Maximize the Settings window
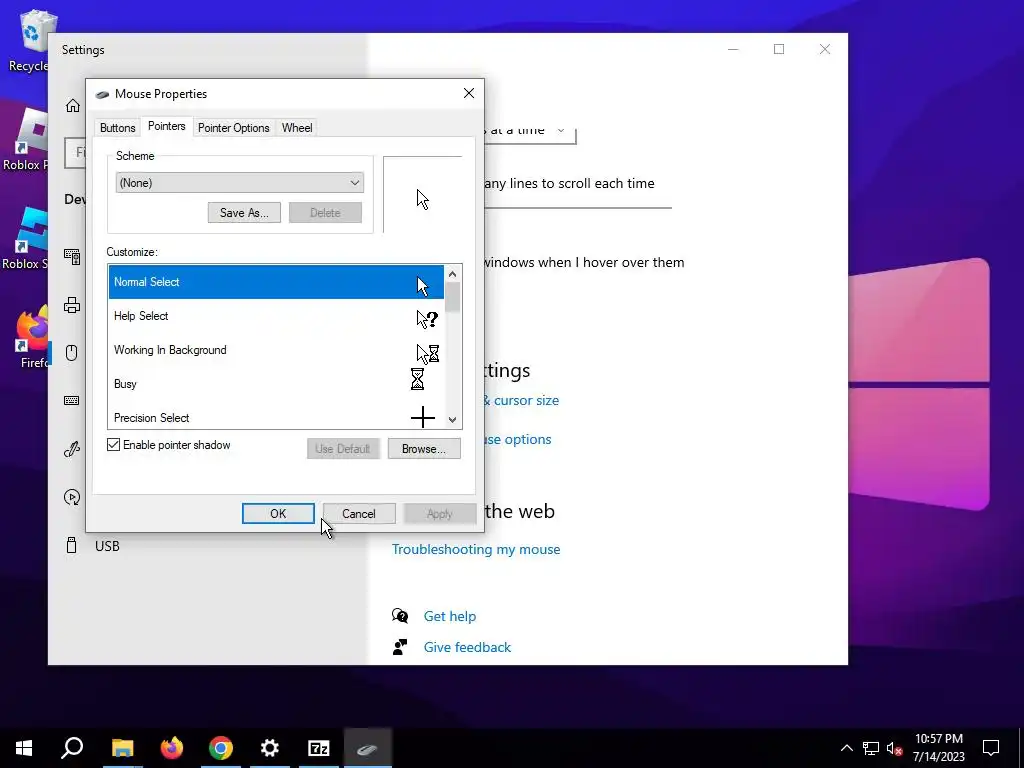 [779, 49]
